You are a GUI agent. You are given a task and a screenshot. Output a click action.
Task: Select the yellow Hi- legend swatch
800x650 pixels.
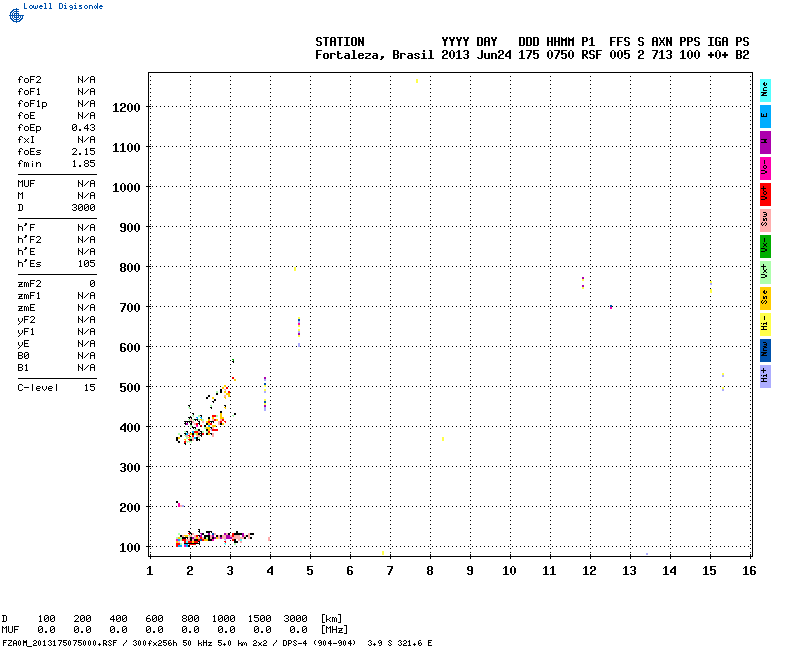pyautogui.click(x=765, y=324)
